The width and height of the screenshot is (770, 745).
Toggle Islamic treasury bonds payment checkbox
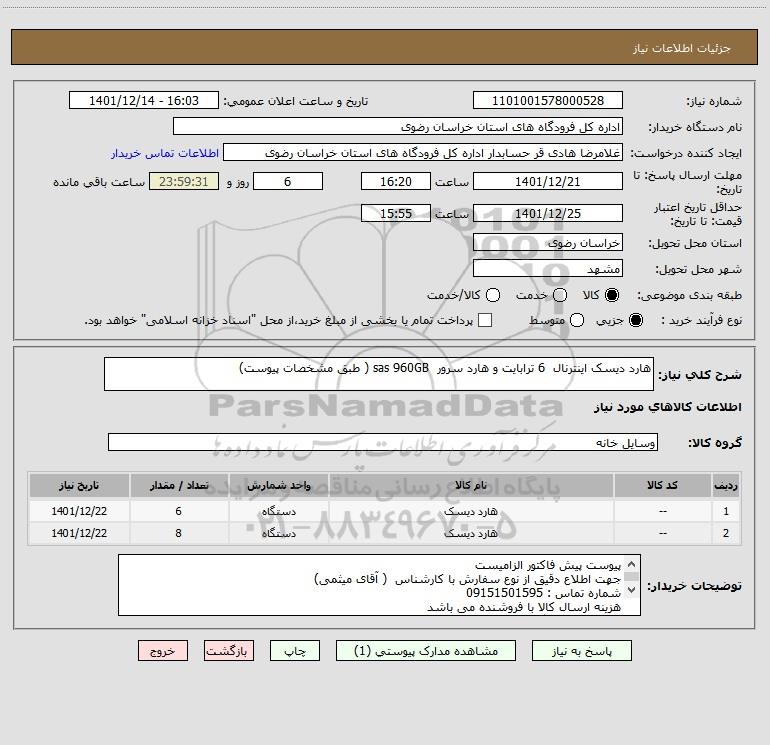[x=485, y=320]
